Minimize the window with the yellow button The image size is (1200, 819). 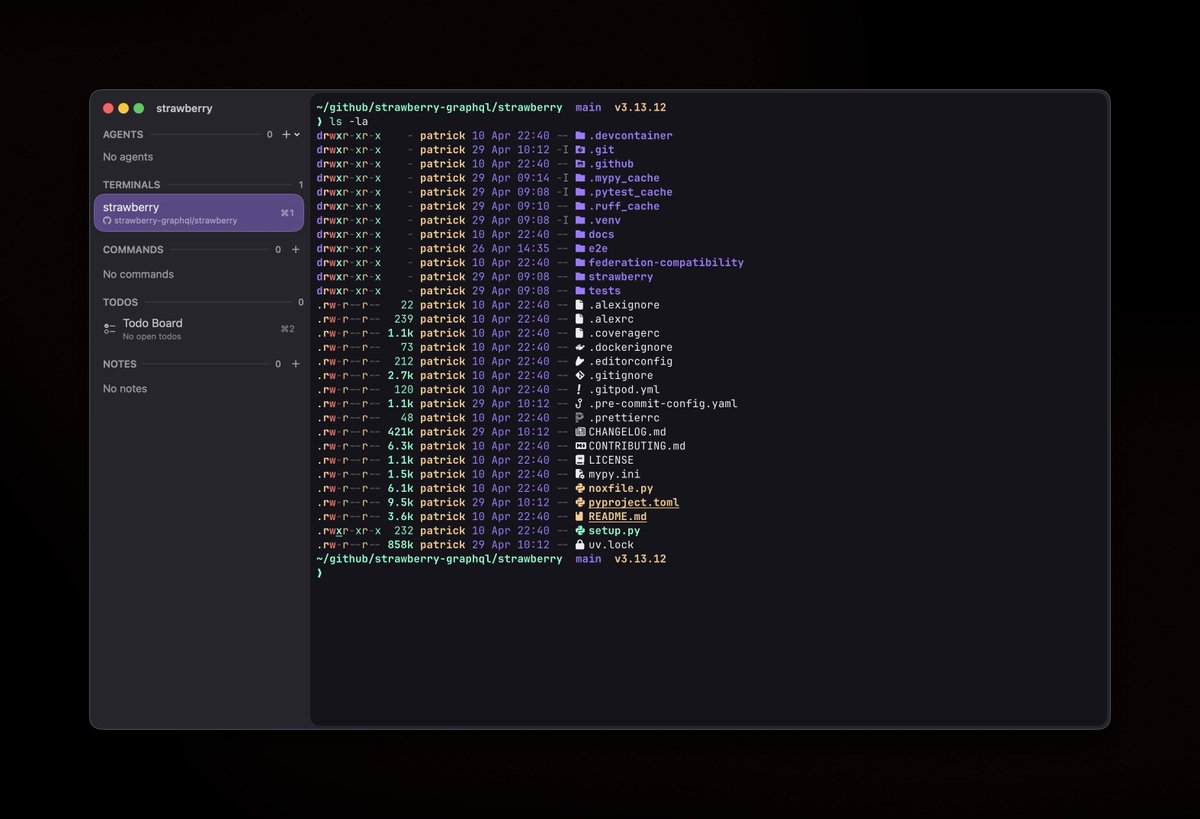coord(123,108)
